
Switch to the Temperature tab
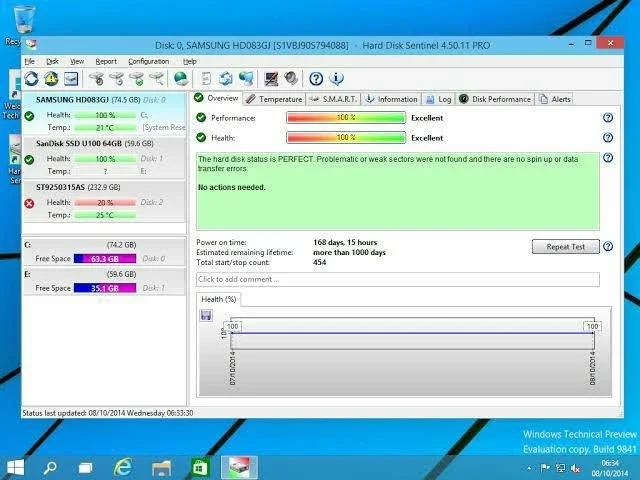tap(274, 99)
